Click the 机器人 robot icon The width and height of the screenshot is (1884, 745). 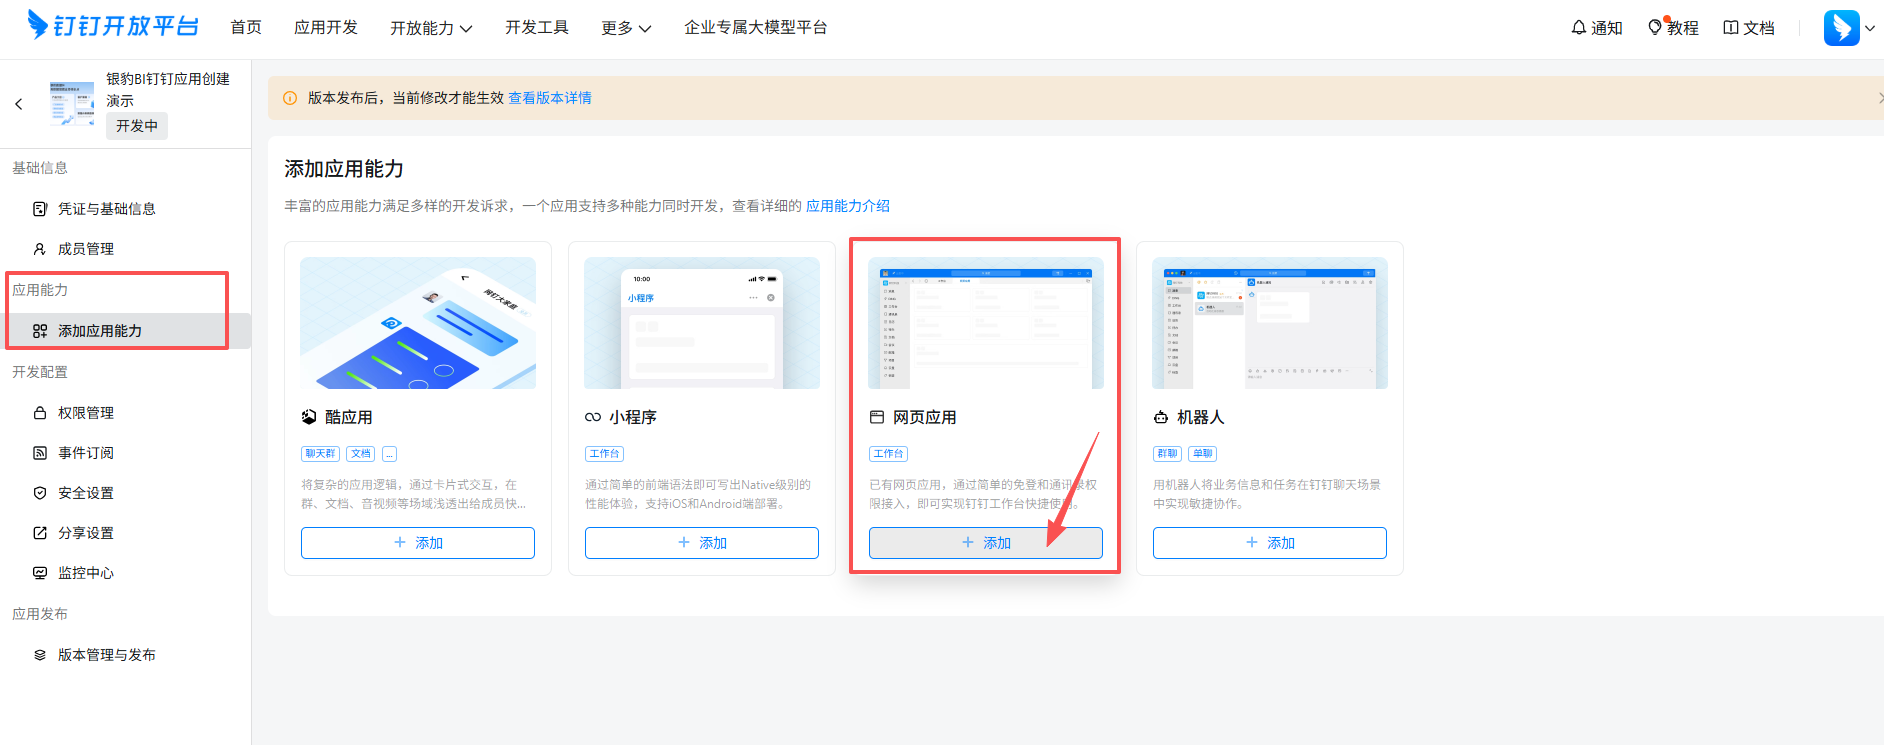coord(1161,417)
